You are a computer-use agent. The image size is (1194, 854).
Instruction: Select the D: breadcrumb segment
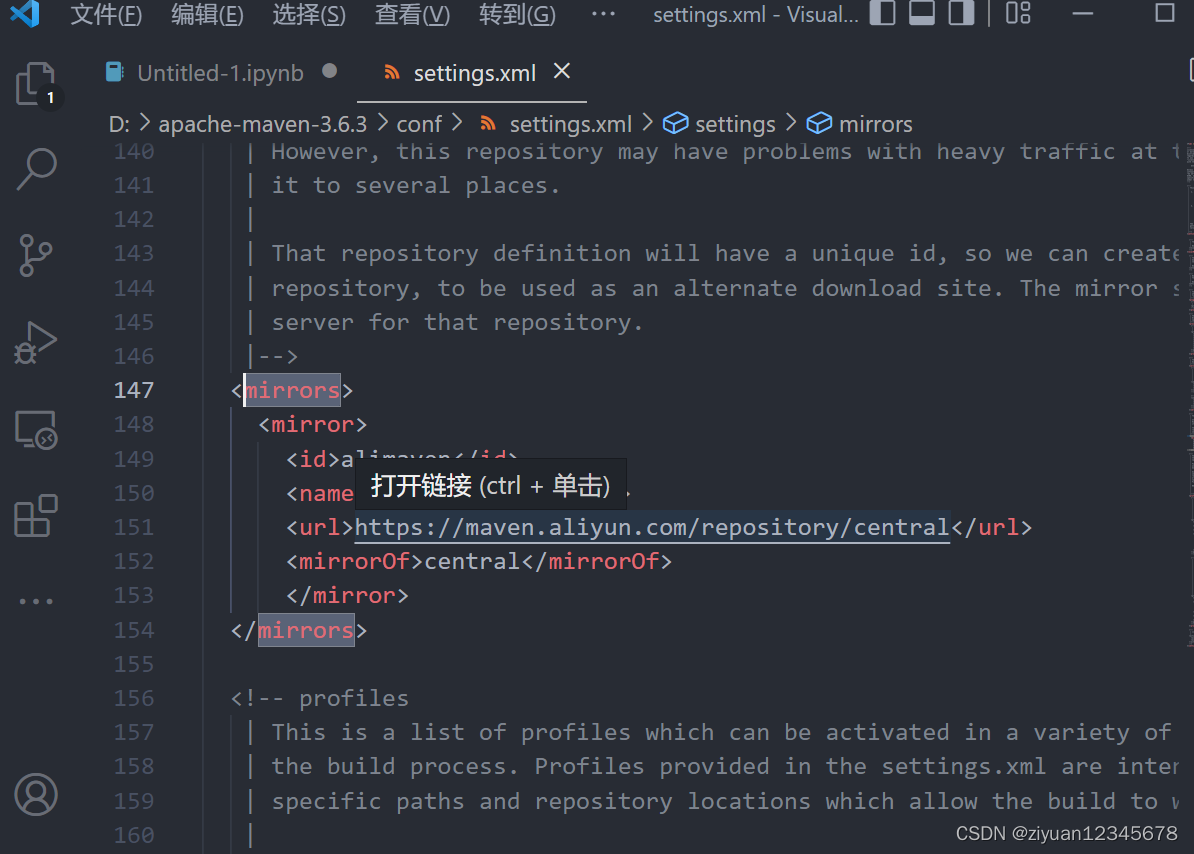point(120,124)
